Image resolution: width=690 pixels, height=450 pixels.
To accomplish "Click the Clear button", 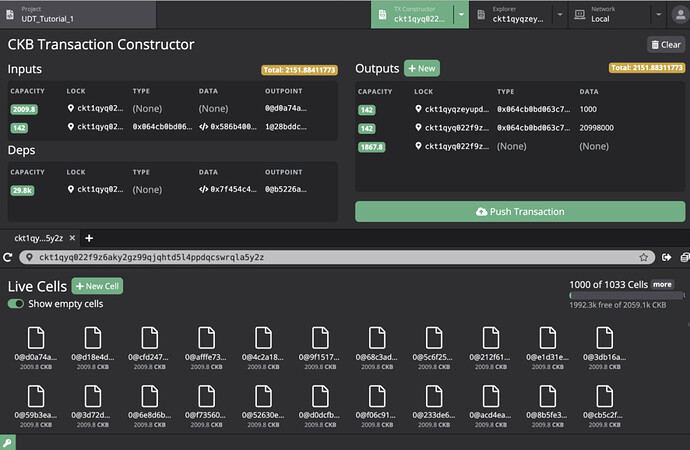I will click(666, 44).
